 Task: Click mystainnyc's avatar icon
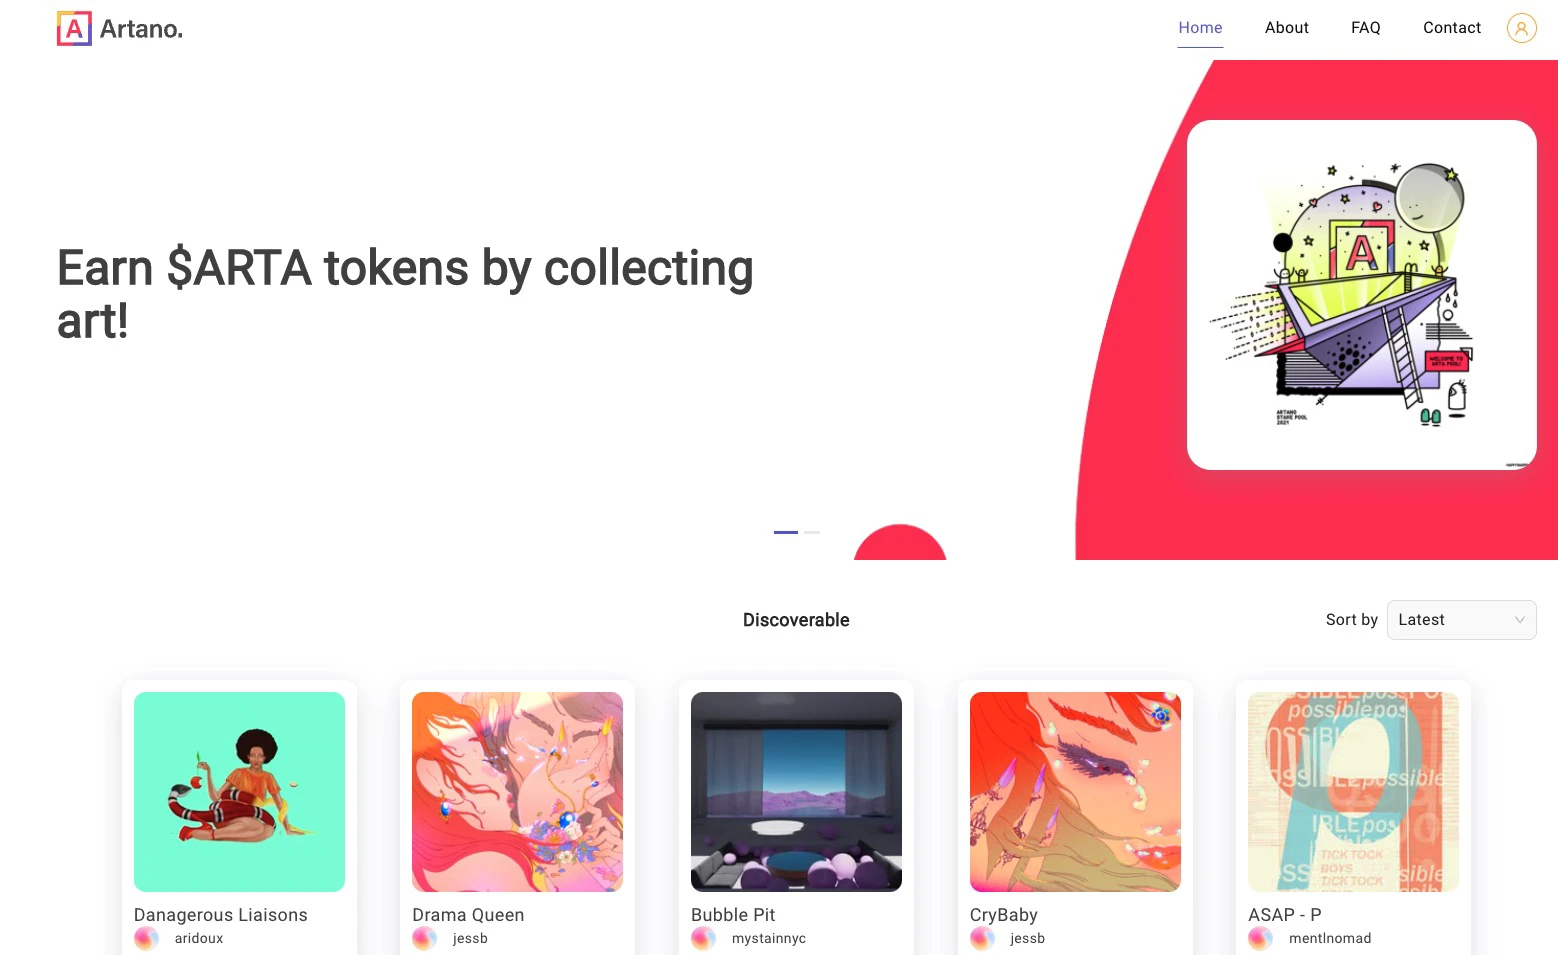(x=703, y=938)
